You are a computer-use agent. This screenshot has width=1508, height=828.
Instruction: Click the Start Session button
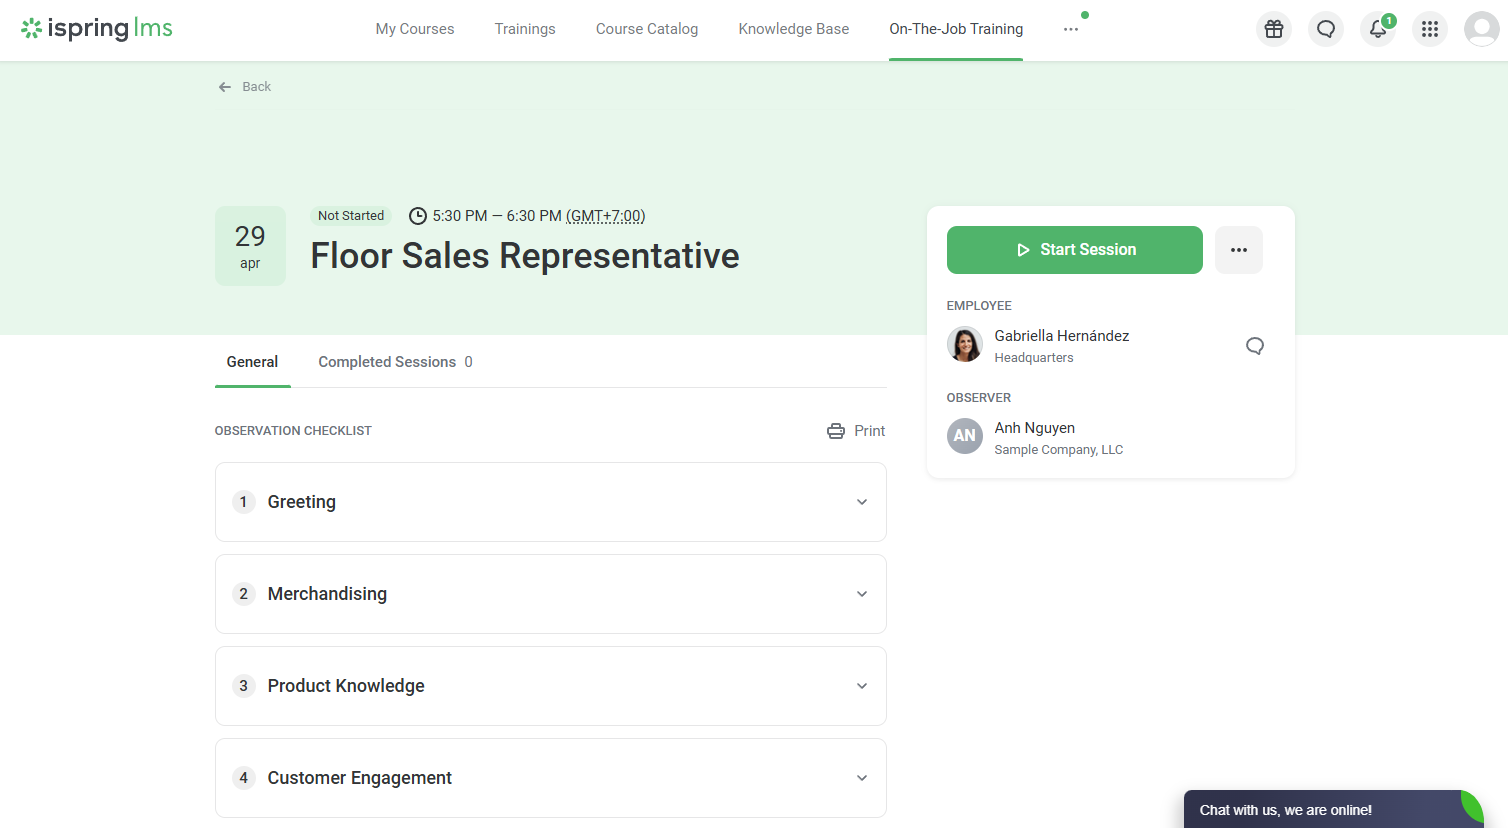coord(1075,250)
